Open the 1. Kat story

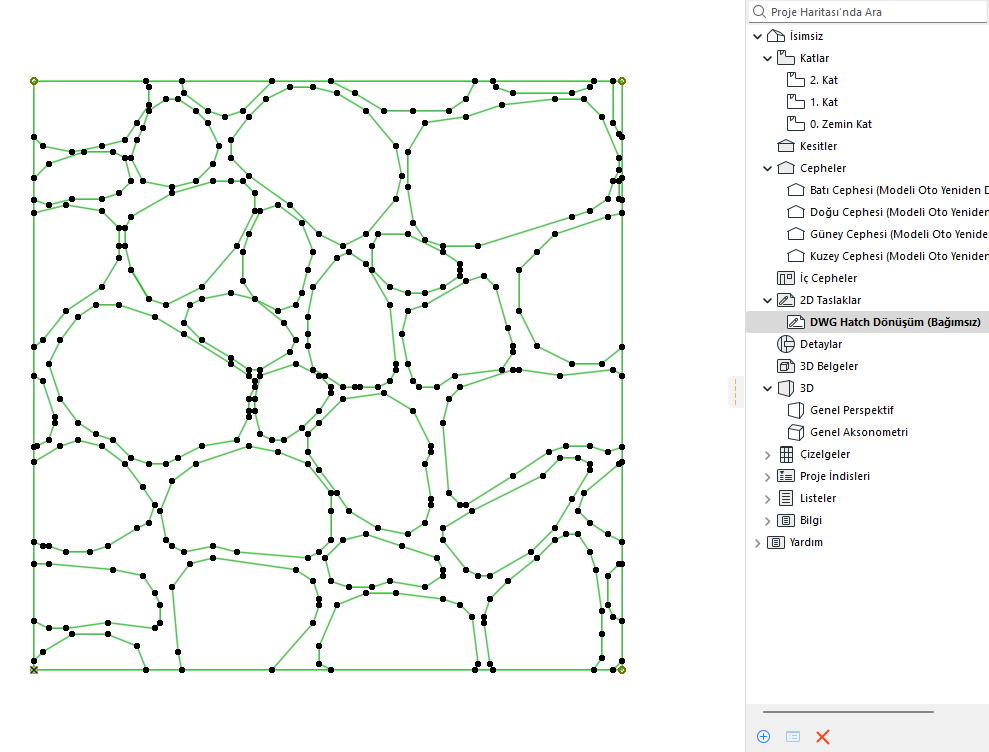[x=824, y=102]
